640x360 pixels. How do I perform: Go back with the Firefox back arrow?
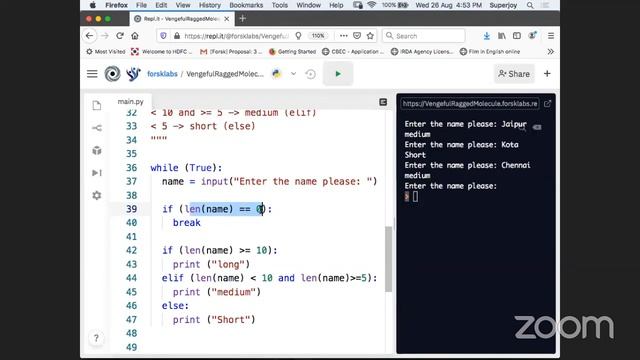click(89, 36)
